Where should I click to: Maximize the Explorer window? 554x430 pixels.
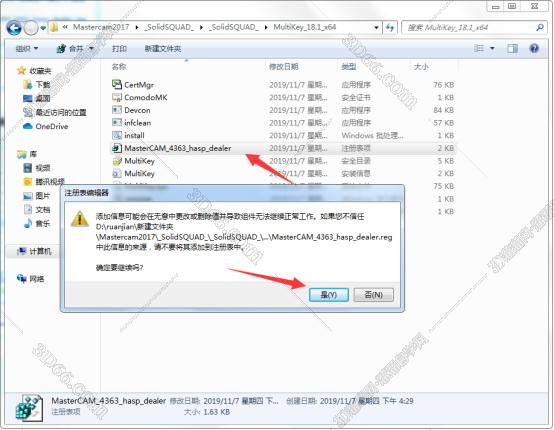point(512,7)
